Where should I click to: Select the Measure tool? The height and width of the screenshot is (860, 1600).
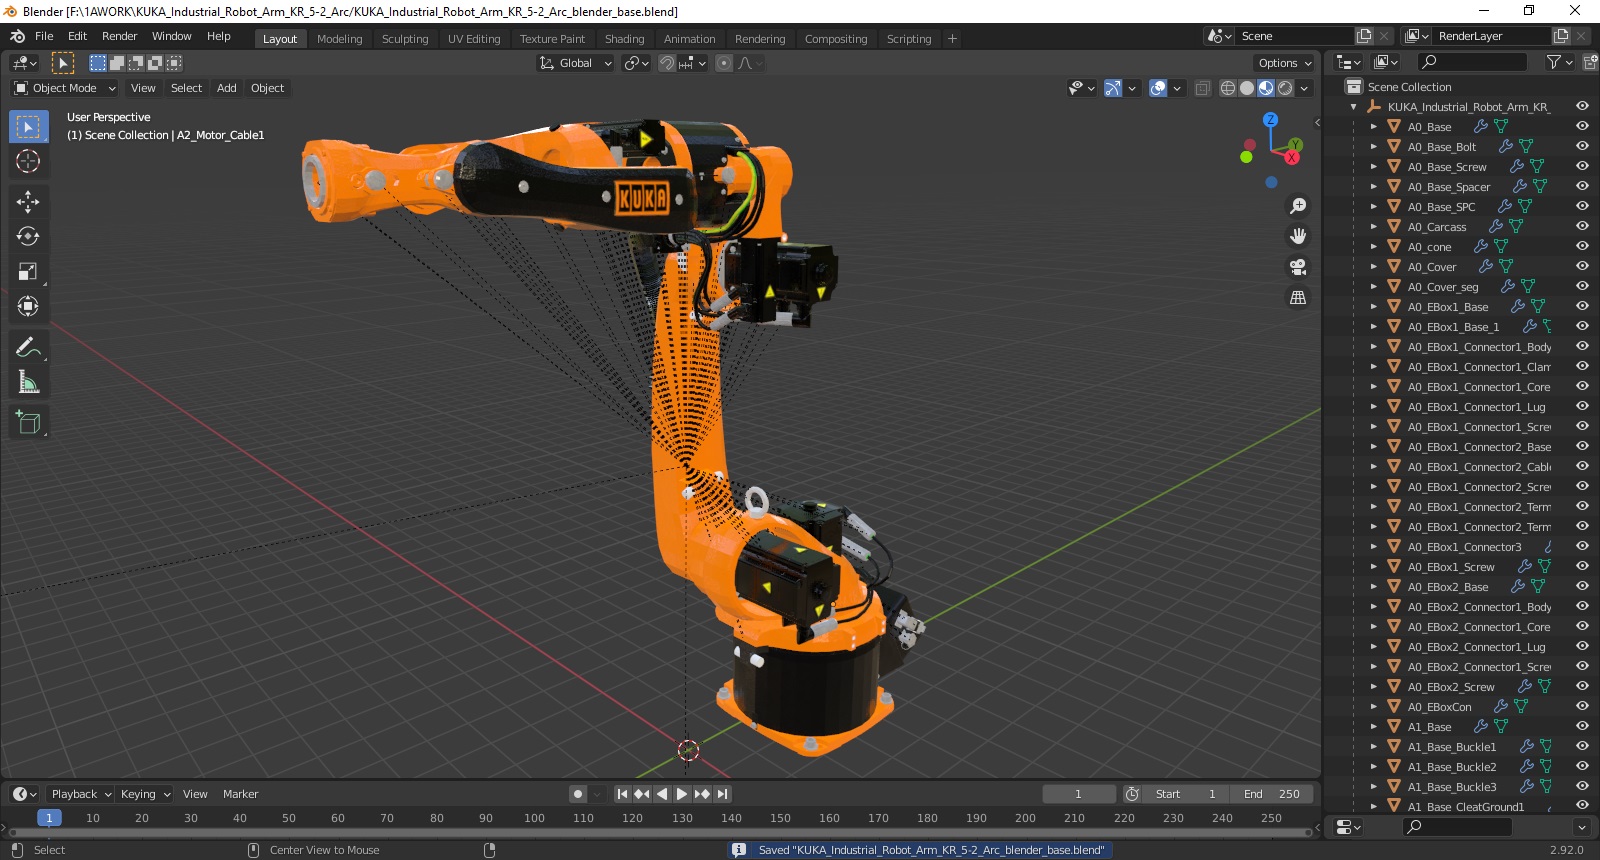tap(28, 382)
